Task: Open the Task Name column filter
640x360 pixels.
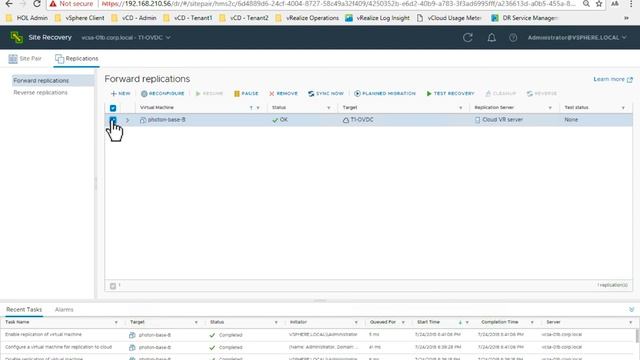Action: tap(116, 322)
